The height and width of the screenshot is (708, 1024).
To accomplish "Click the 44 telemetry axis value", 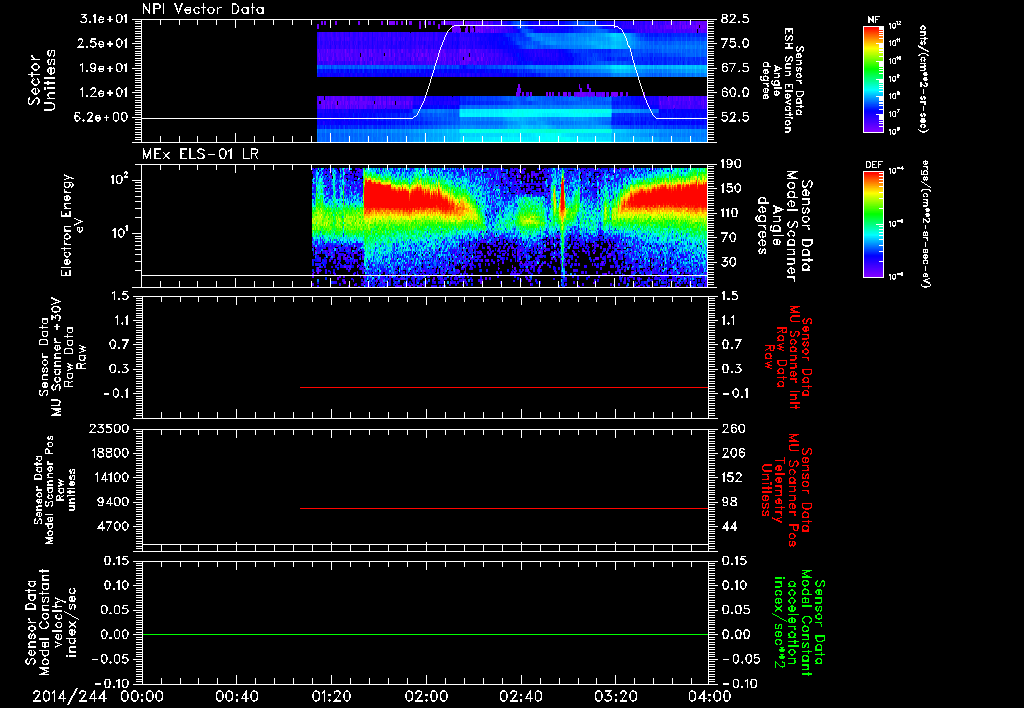I will click(729, 526).
